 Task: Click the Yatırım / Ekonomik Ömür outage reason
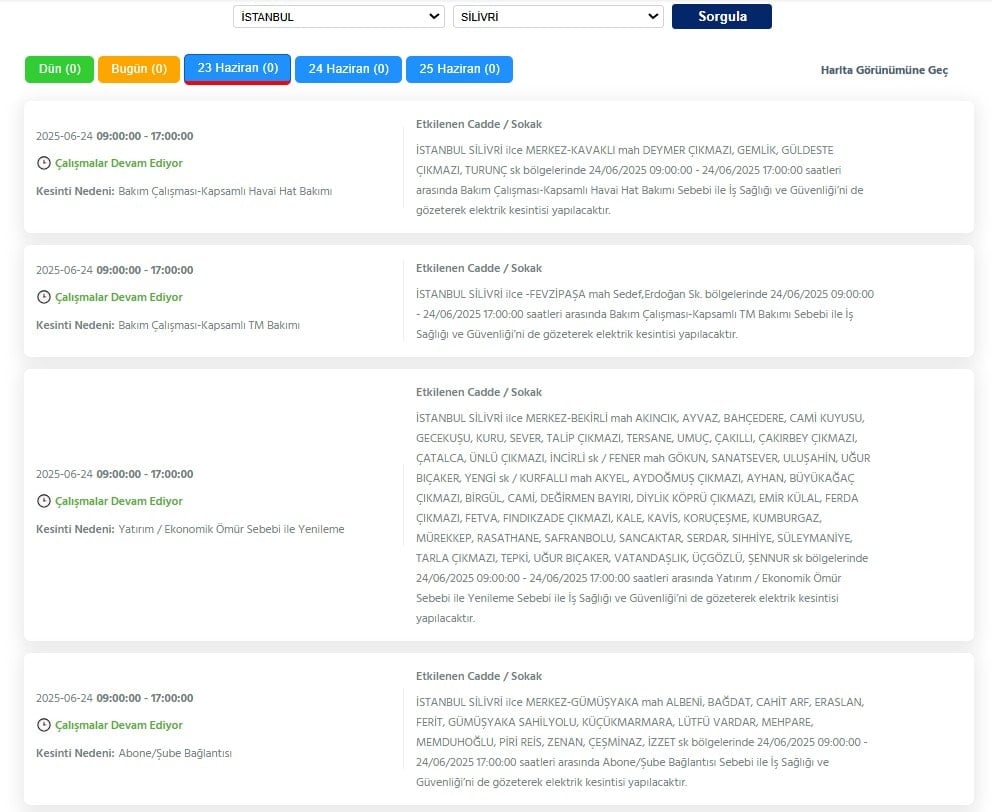pyautogui.click(x=232, y=529)
